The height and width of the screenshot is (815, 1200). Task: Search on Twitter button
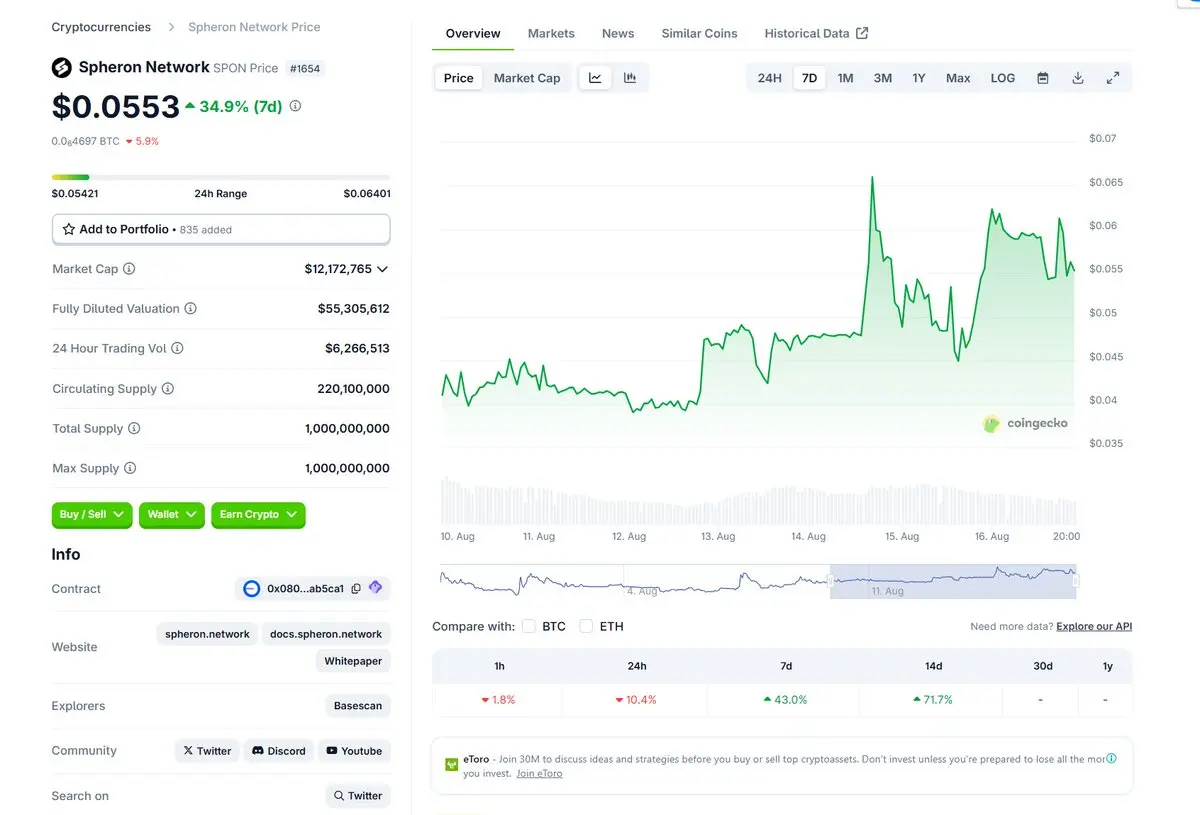click(358, 796)
